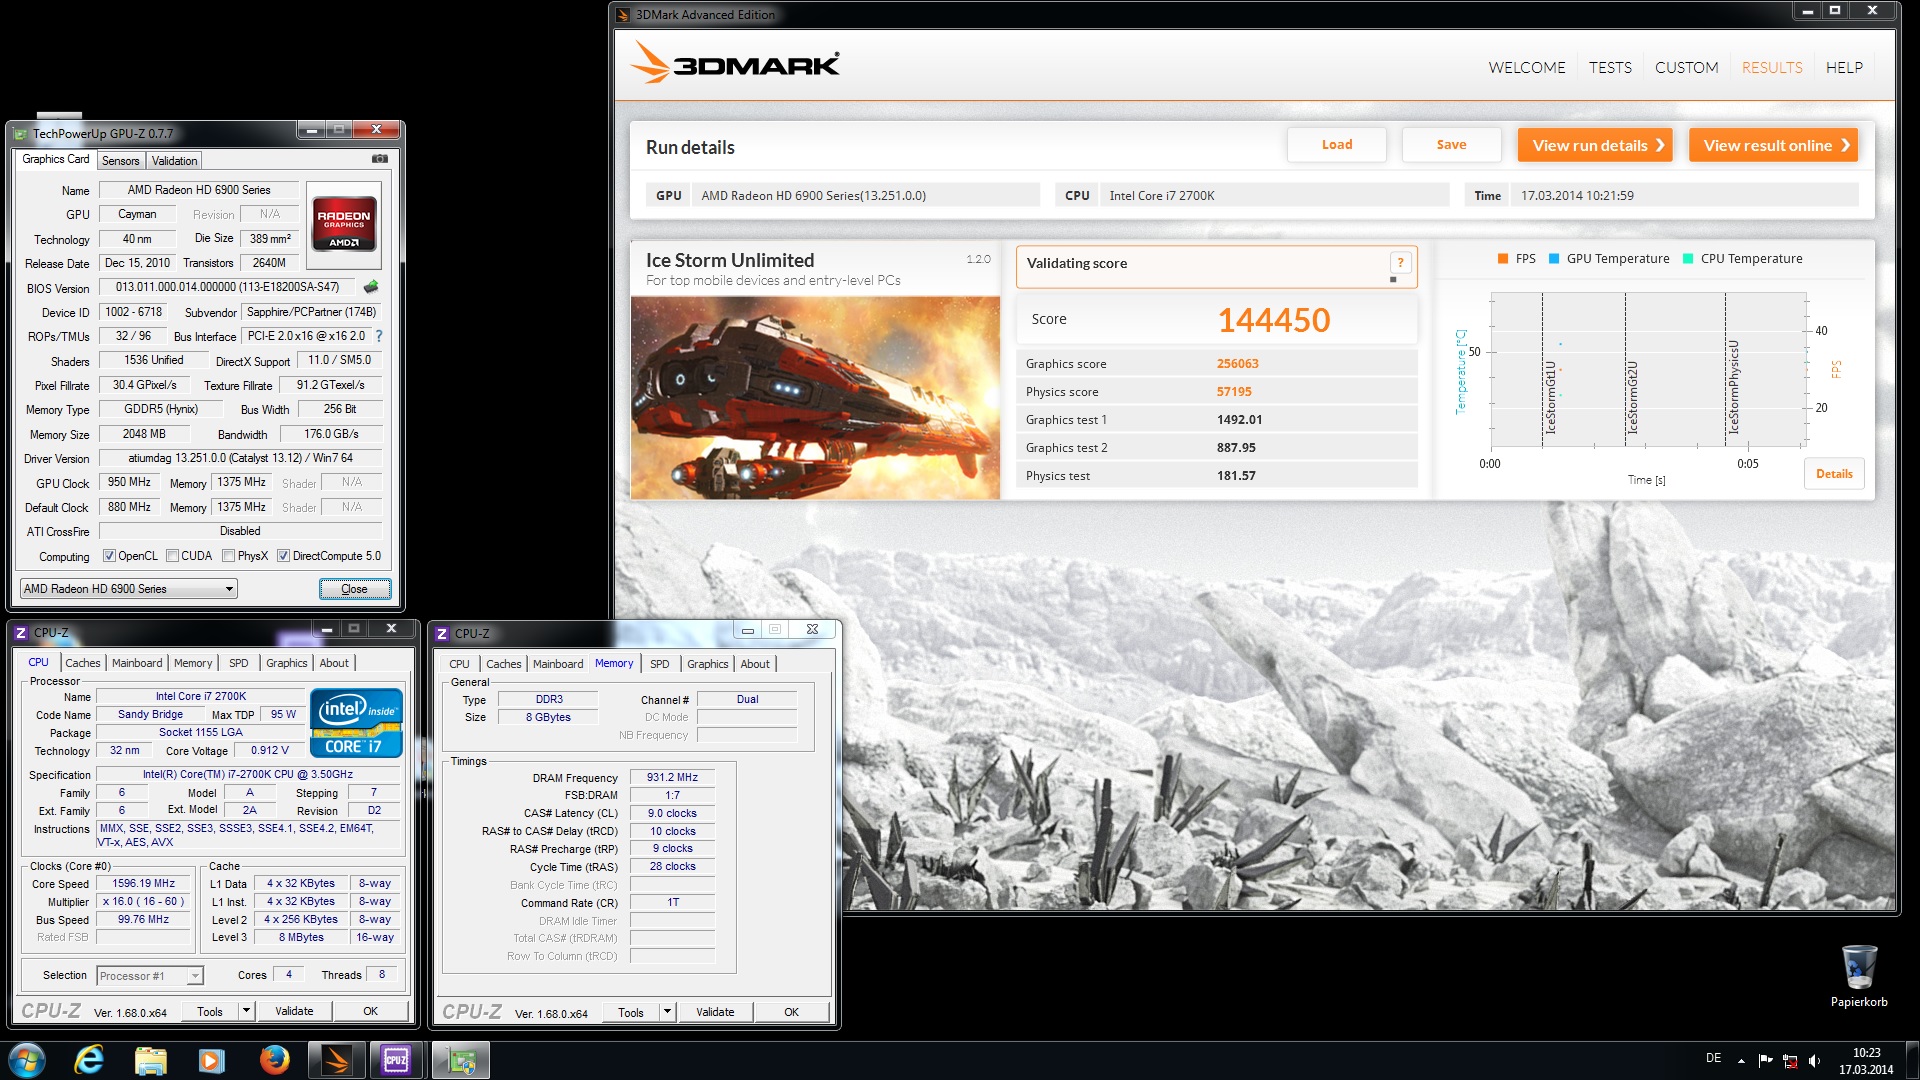Click the network tray icon

1790,1060
